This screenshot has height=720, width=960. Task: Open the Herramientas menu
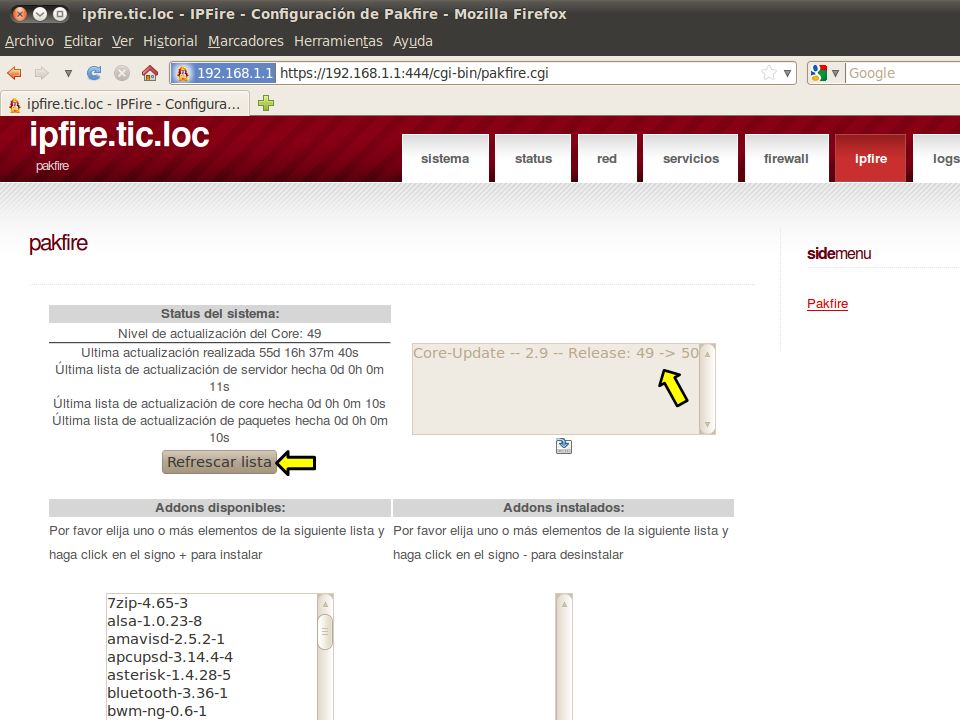(x=338, y=41)
